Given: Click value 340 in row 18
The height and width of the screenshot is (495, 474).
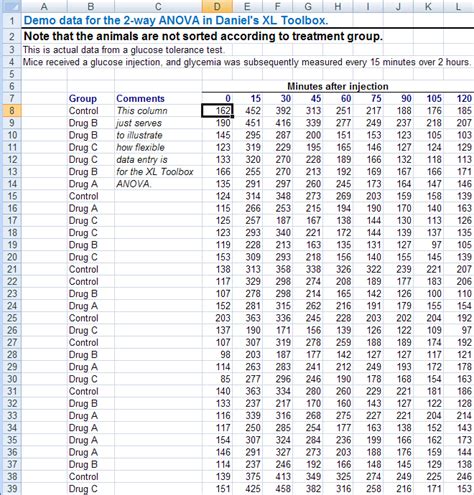Looking at the screenshot, I should (283, 233).
